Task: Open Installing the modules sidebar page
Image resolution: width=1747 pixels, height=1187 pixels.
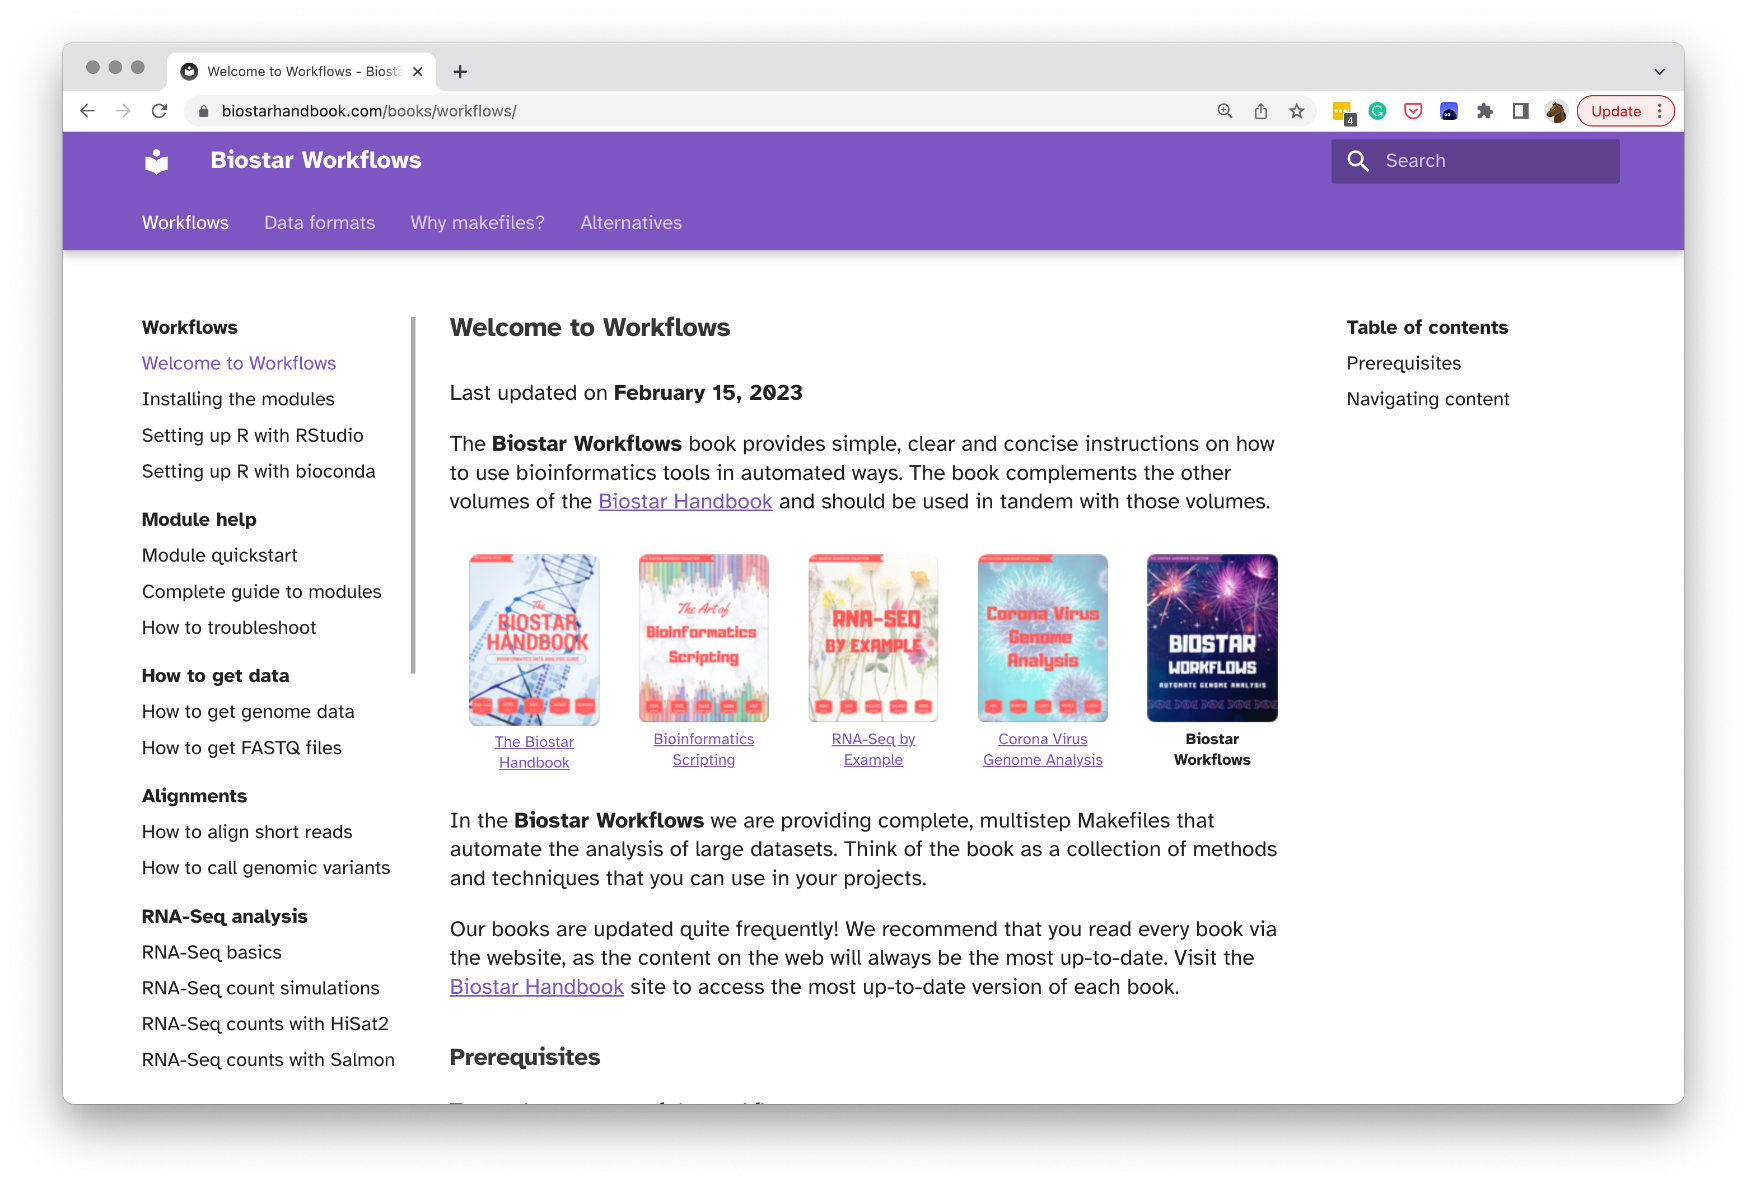Action: point(238,399)
